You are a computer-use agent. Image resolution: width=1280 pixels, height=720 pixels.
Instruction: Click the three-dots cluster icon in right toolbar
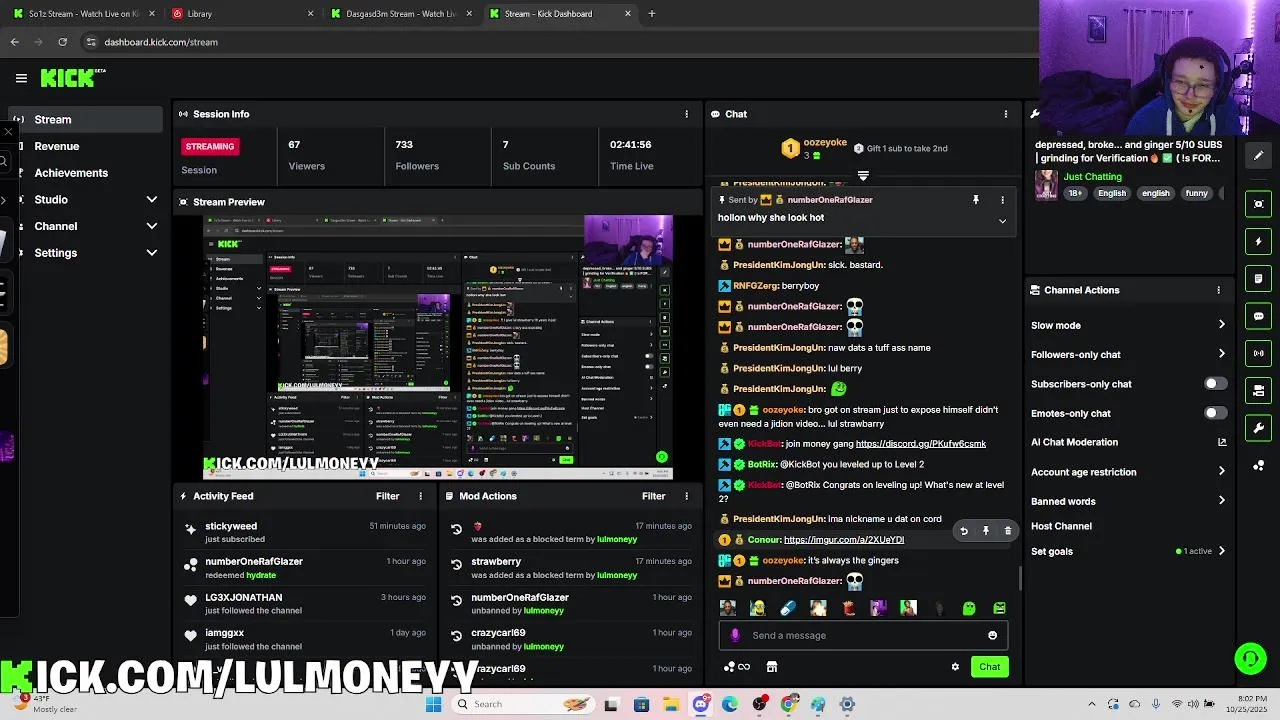(1258, 466)
